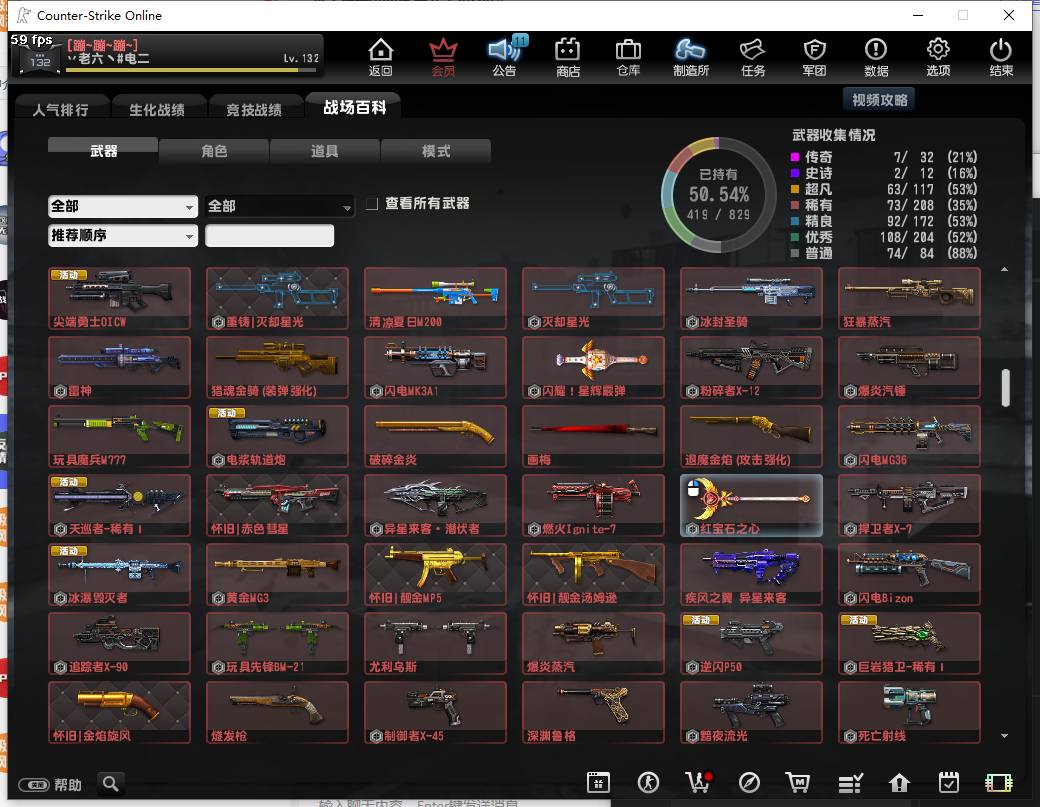Select the 黄金MG3 weapon card

(277, 574)
